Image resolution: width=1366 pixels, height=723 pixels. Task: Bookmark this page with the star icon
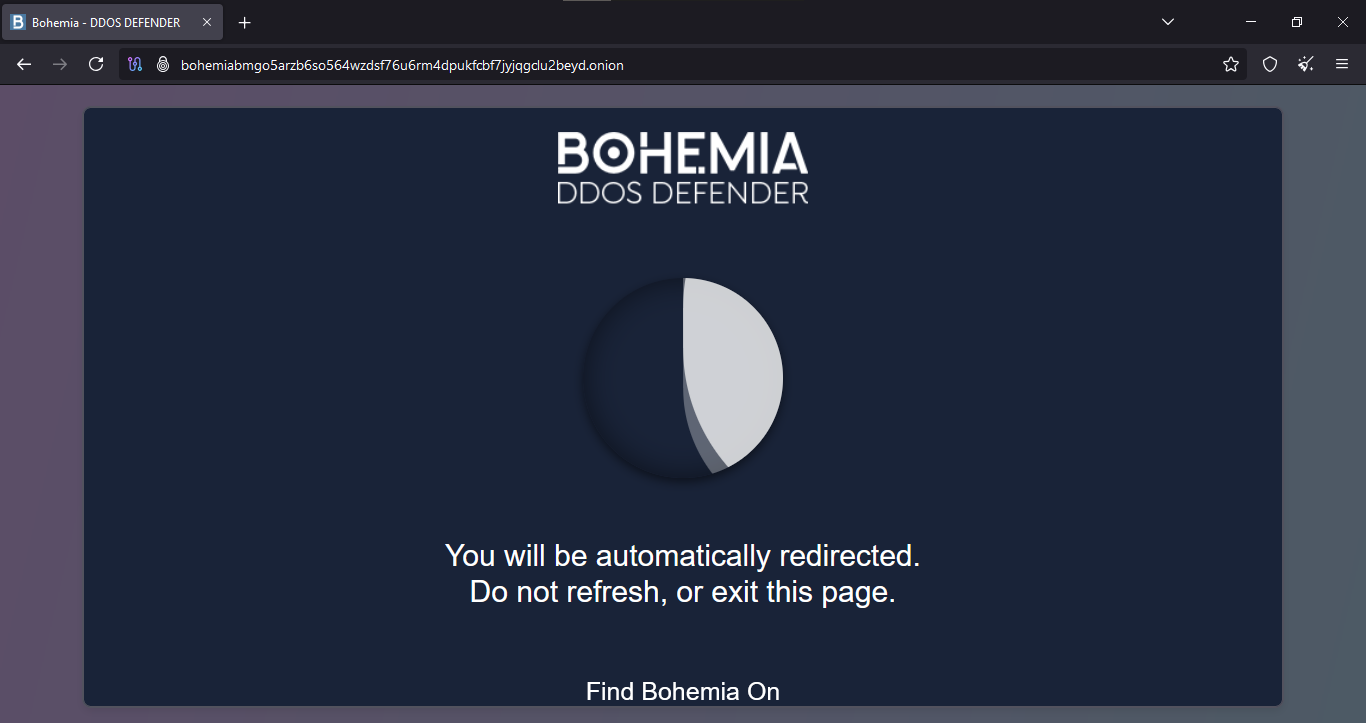(x=1231, y=64)
